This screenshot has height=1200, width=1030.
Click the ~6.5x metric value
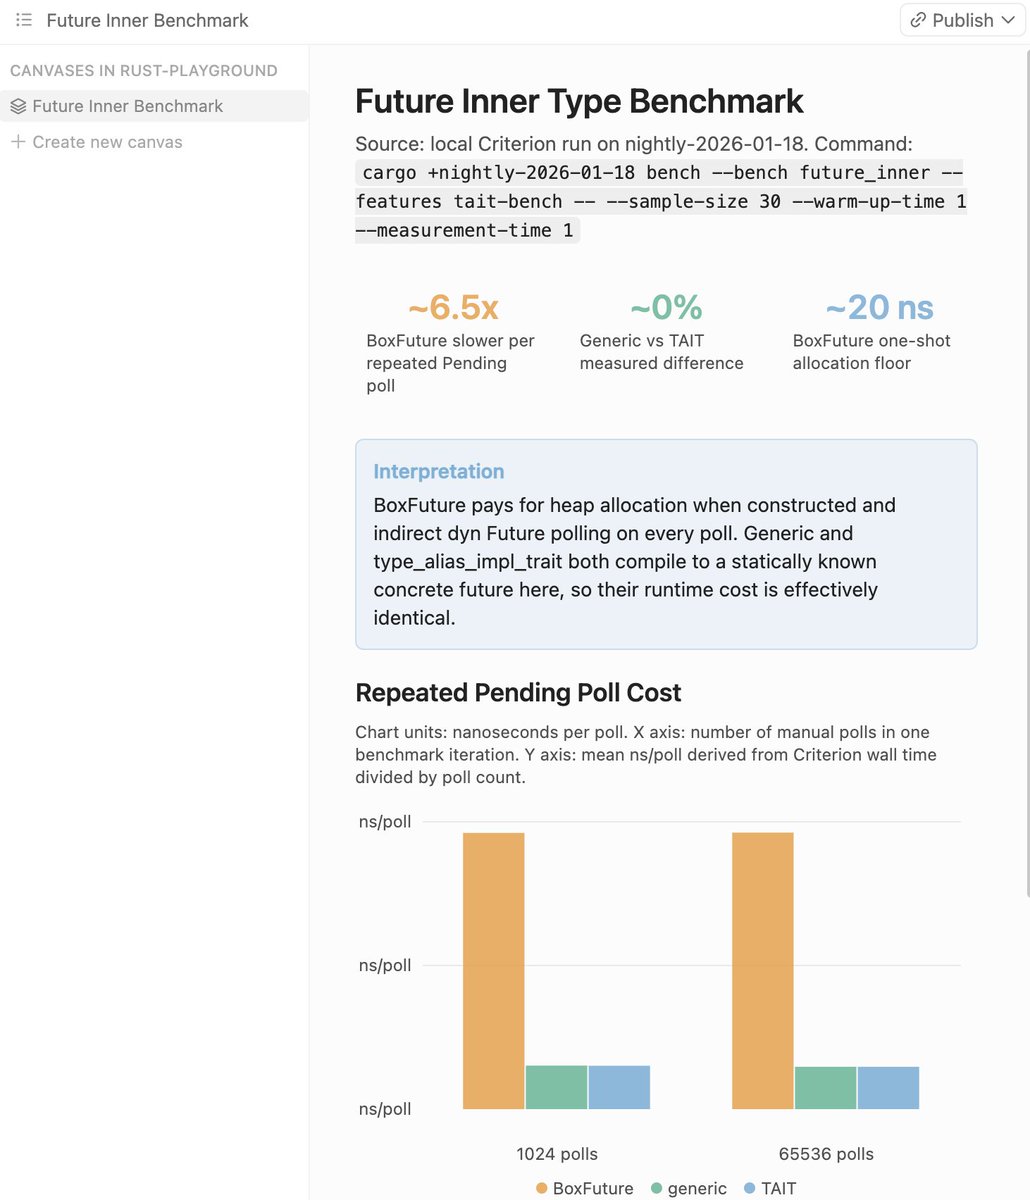pos(453,307)
